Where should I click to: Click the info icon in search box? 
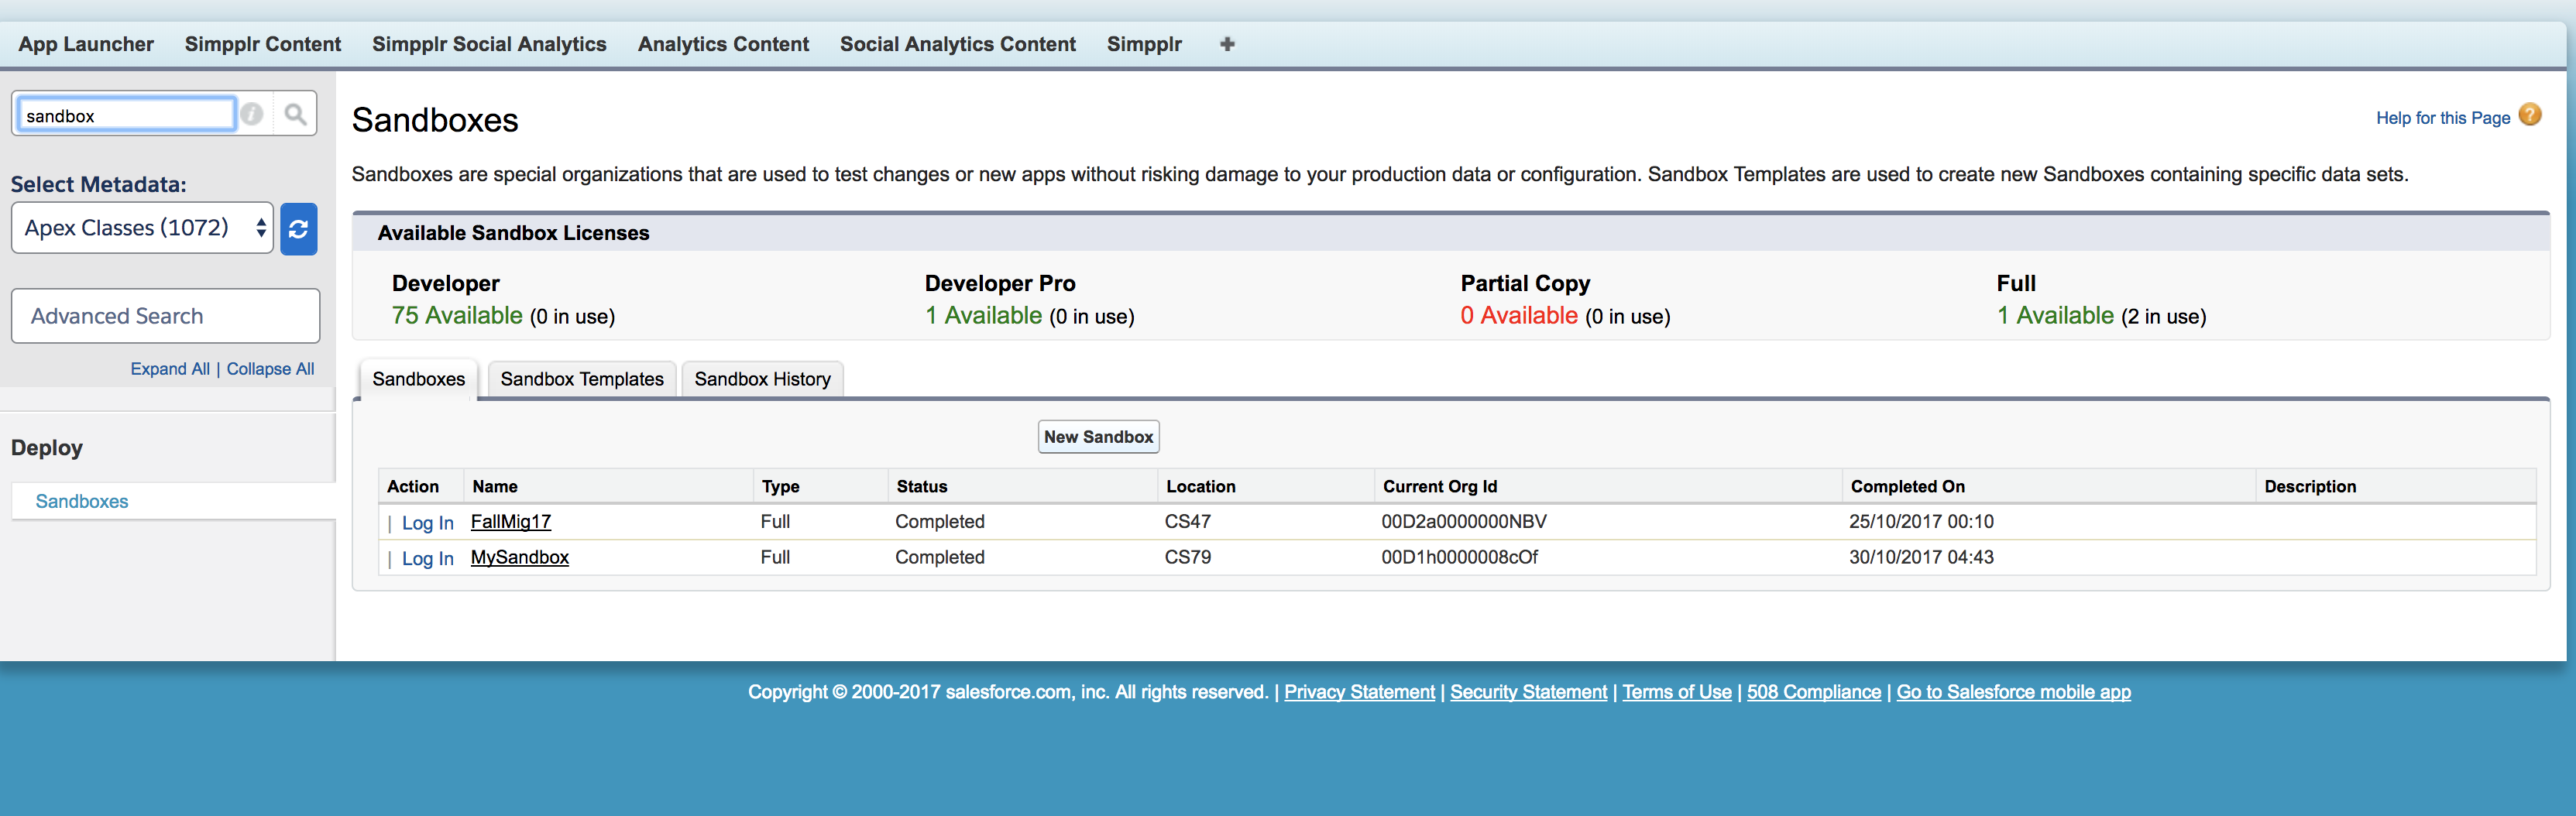[253, 114]
